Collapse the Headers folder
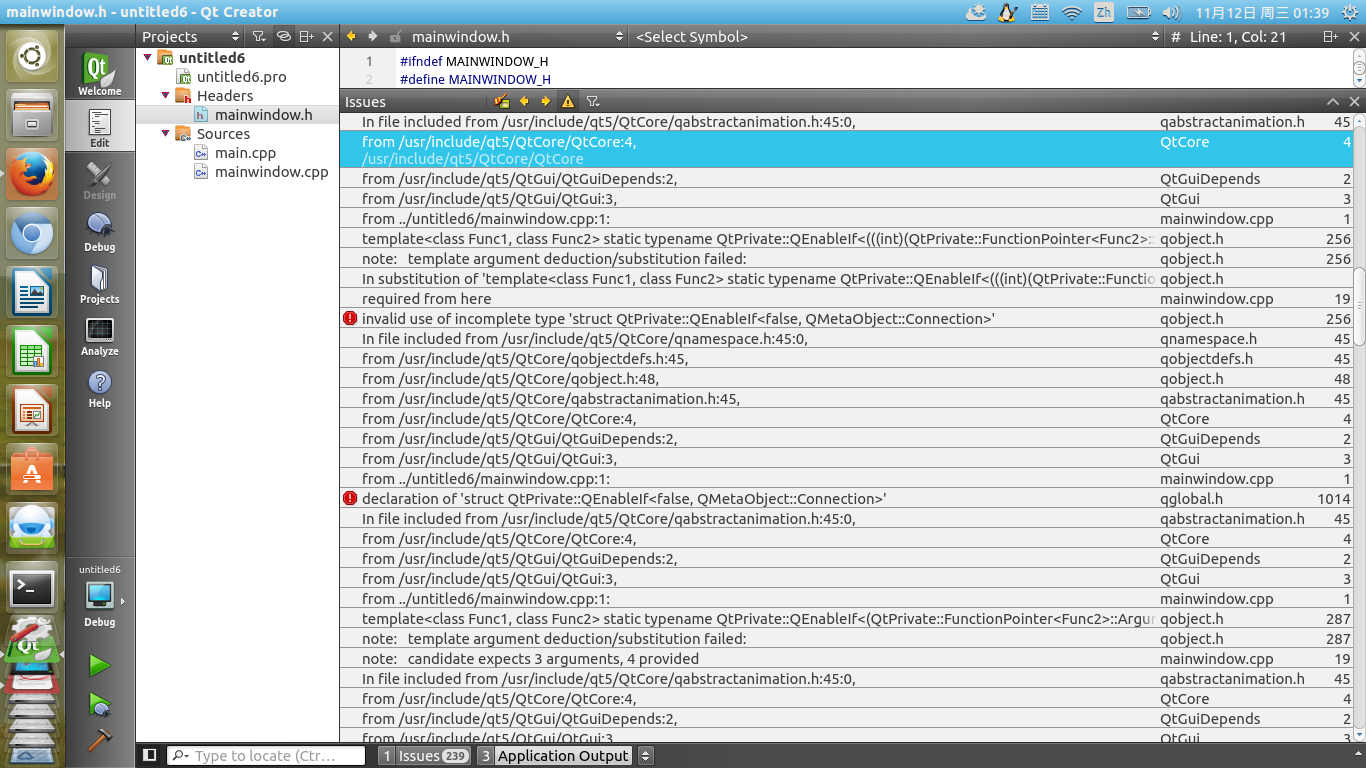 165,96
